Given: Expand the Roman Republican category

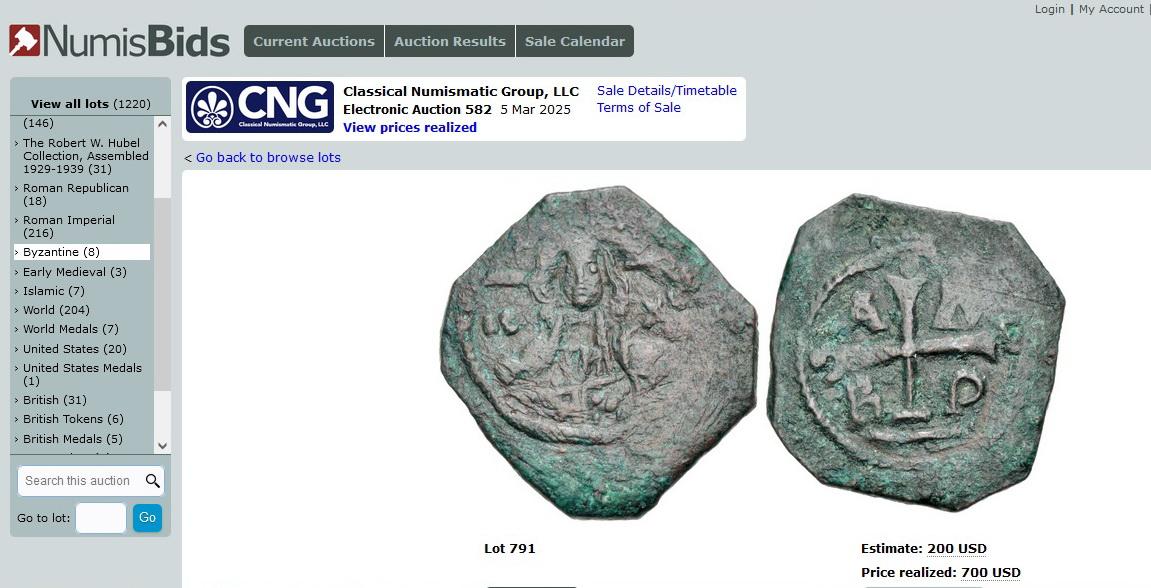Looking at the screenshot, I should tap(76, 195).
